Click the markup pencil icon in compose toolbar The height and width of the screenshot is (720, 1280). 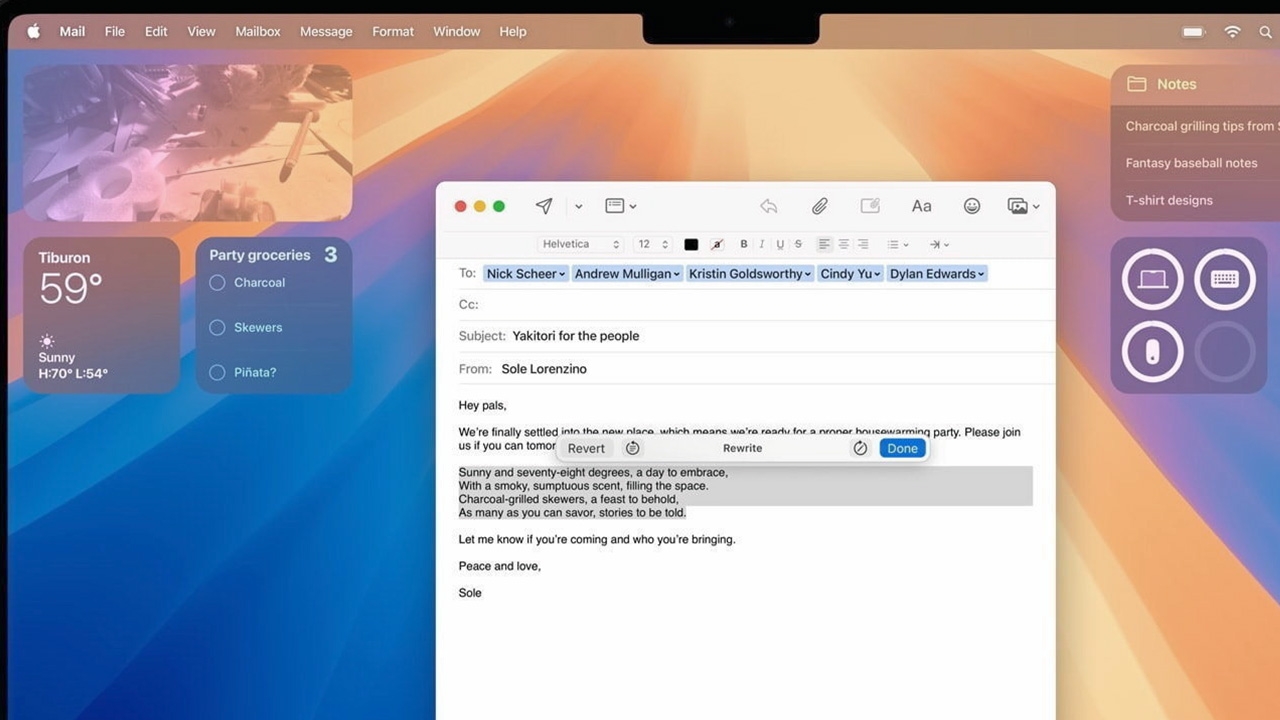coord(870,206)
